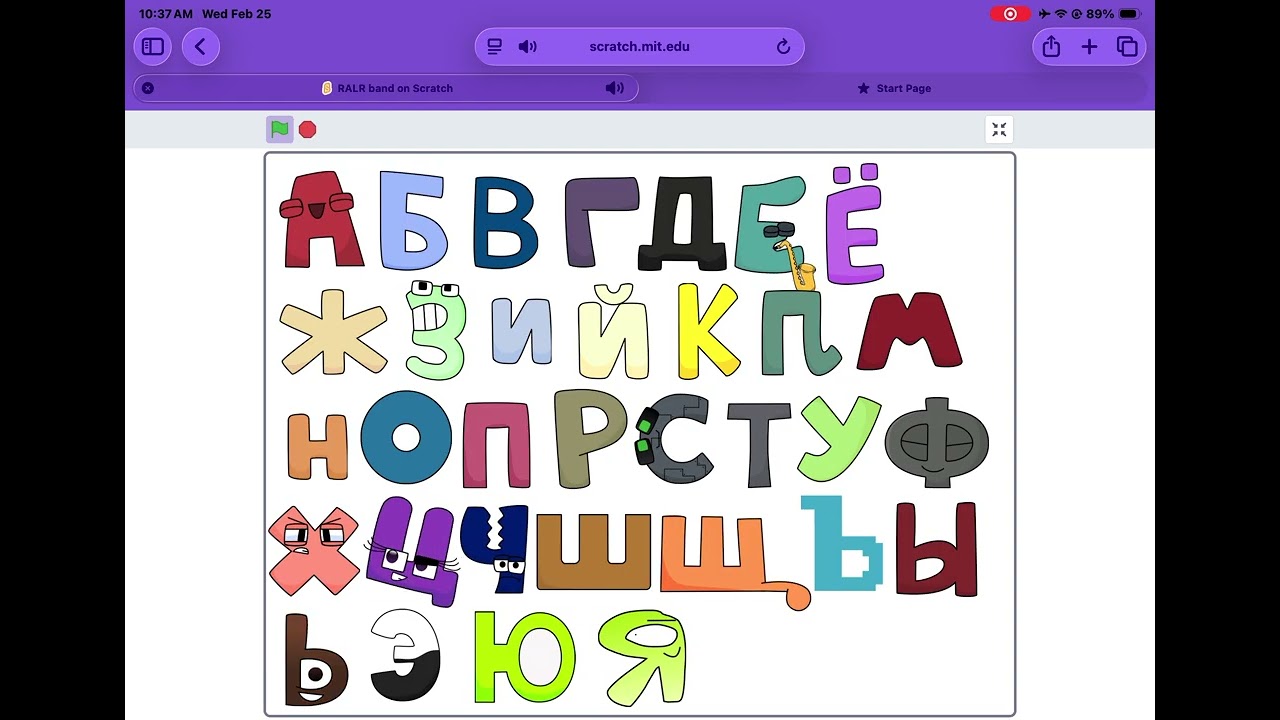
Task: Click the green letter Л character
Action: coord(800,332)
